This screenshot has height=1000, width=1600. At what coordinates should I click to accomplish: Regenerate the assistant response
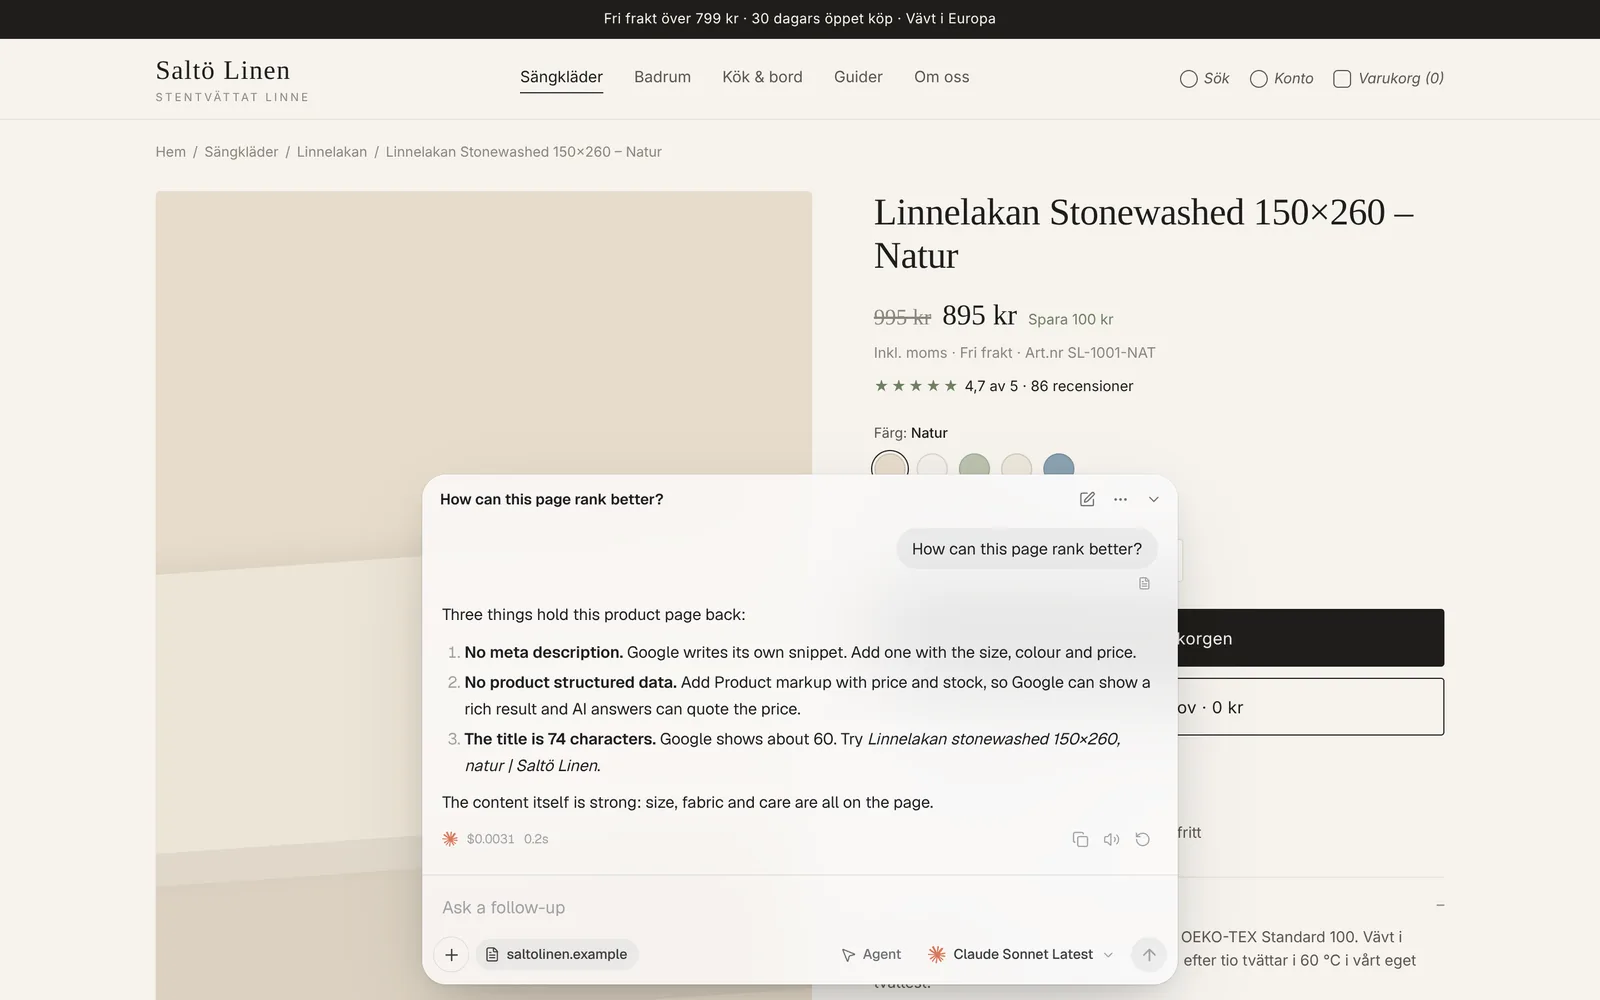pos(1142,839)
